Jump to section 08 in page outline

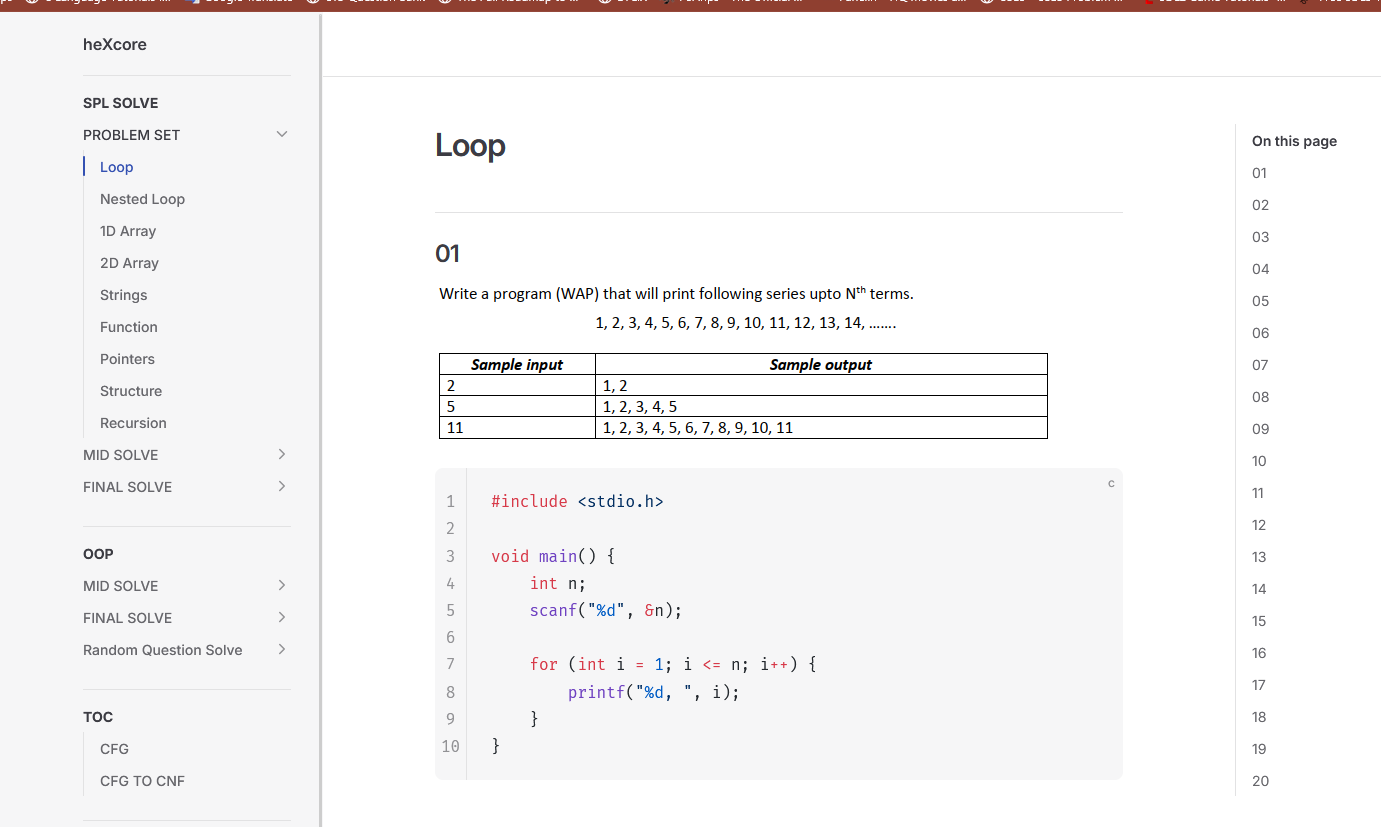pyautogui.click(x=1260, y=397)
